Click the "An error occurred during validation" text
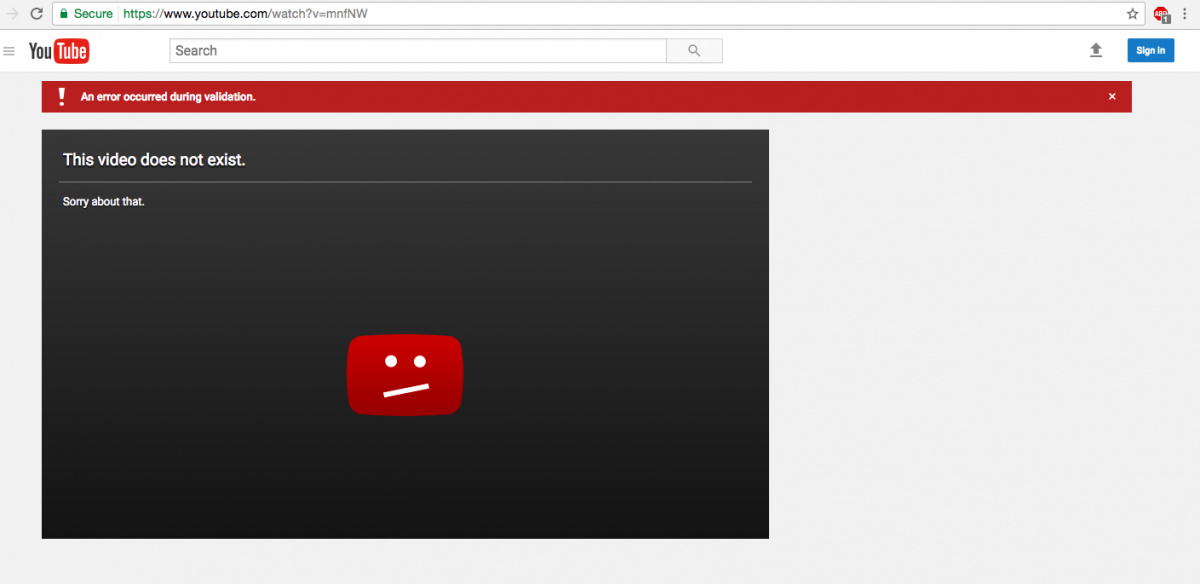 coord(168,97)
